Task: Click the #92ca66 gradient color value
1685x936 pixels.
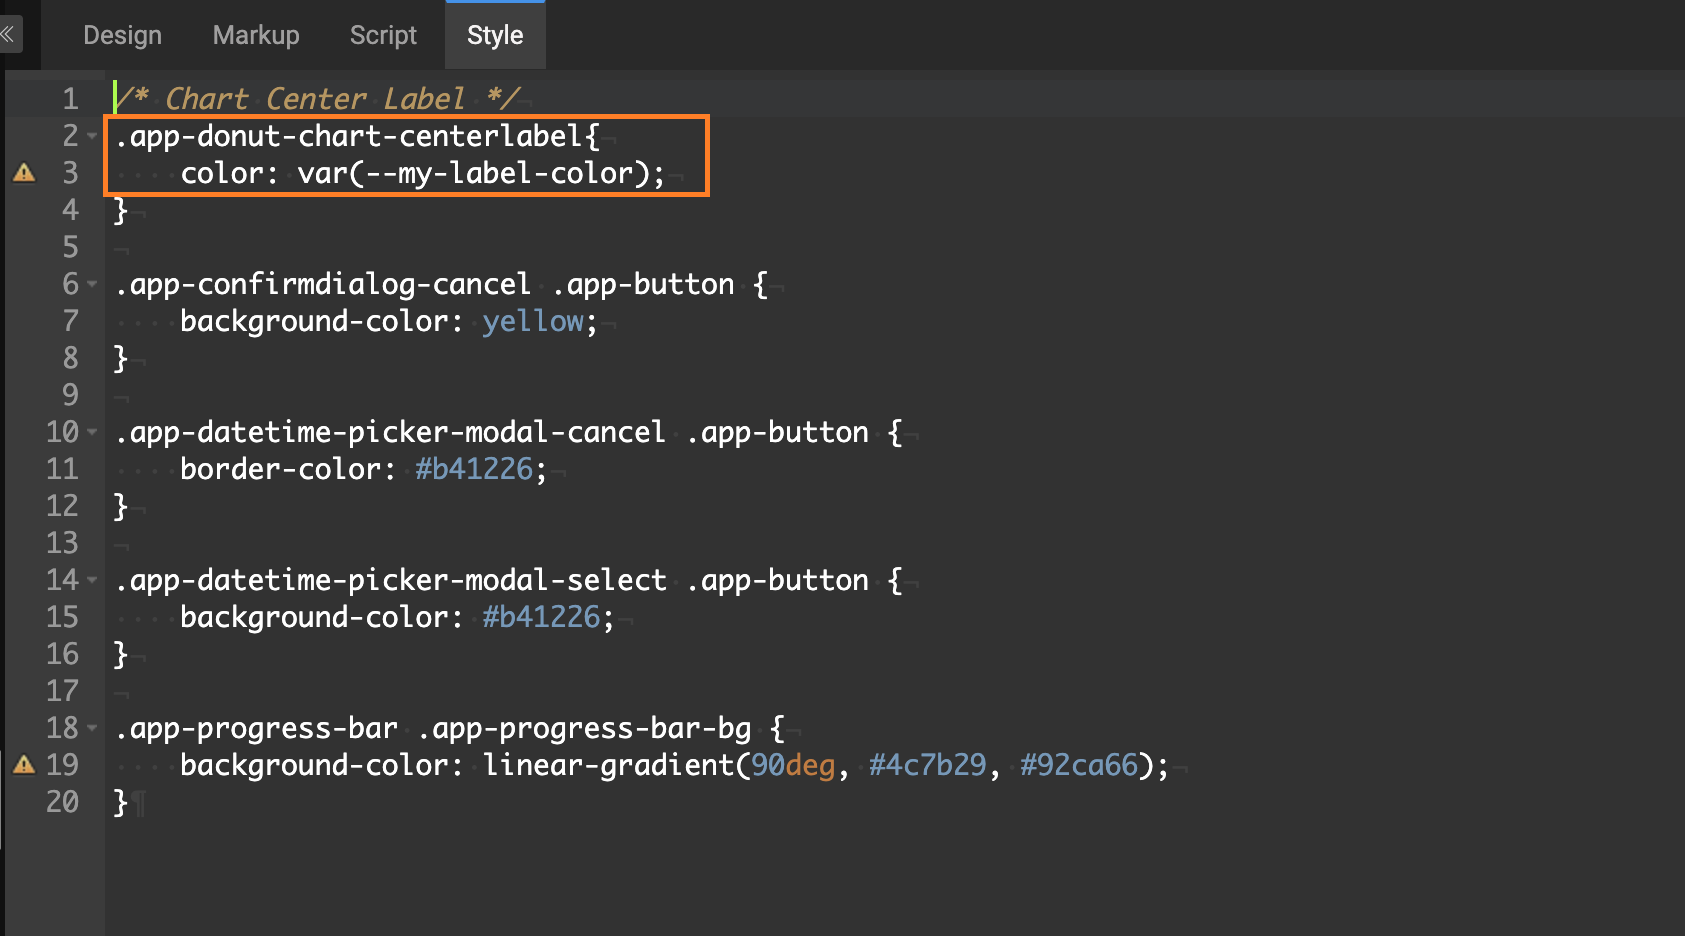Action: (x=1080, y=764)
